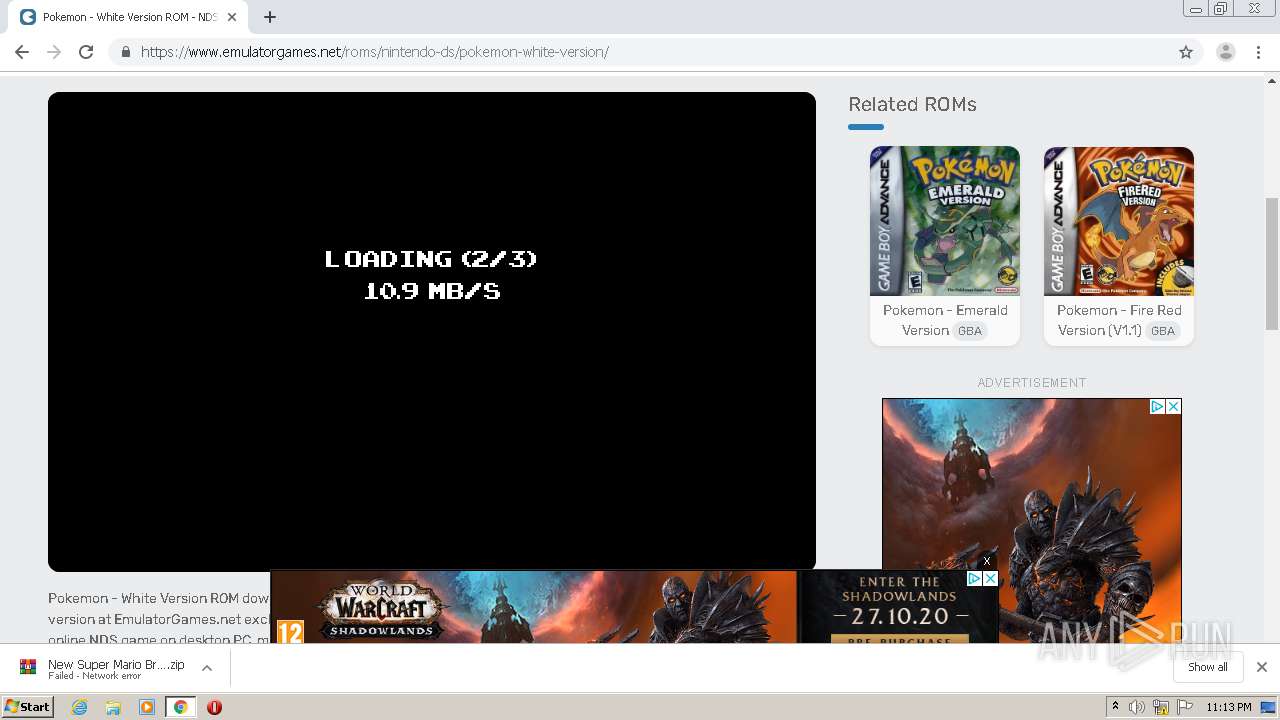This screenshot has height=720, width=1280.
Task: Launch Internet Explorer from taskbar
Action: click(79, 707)
